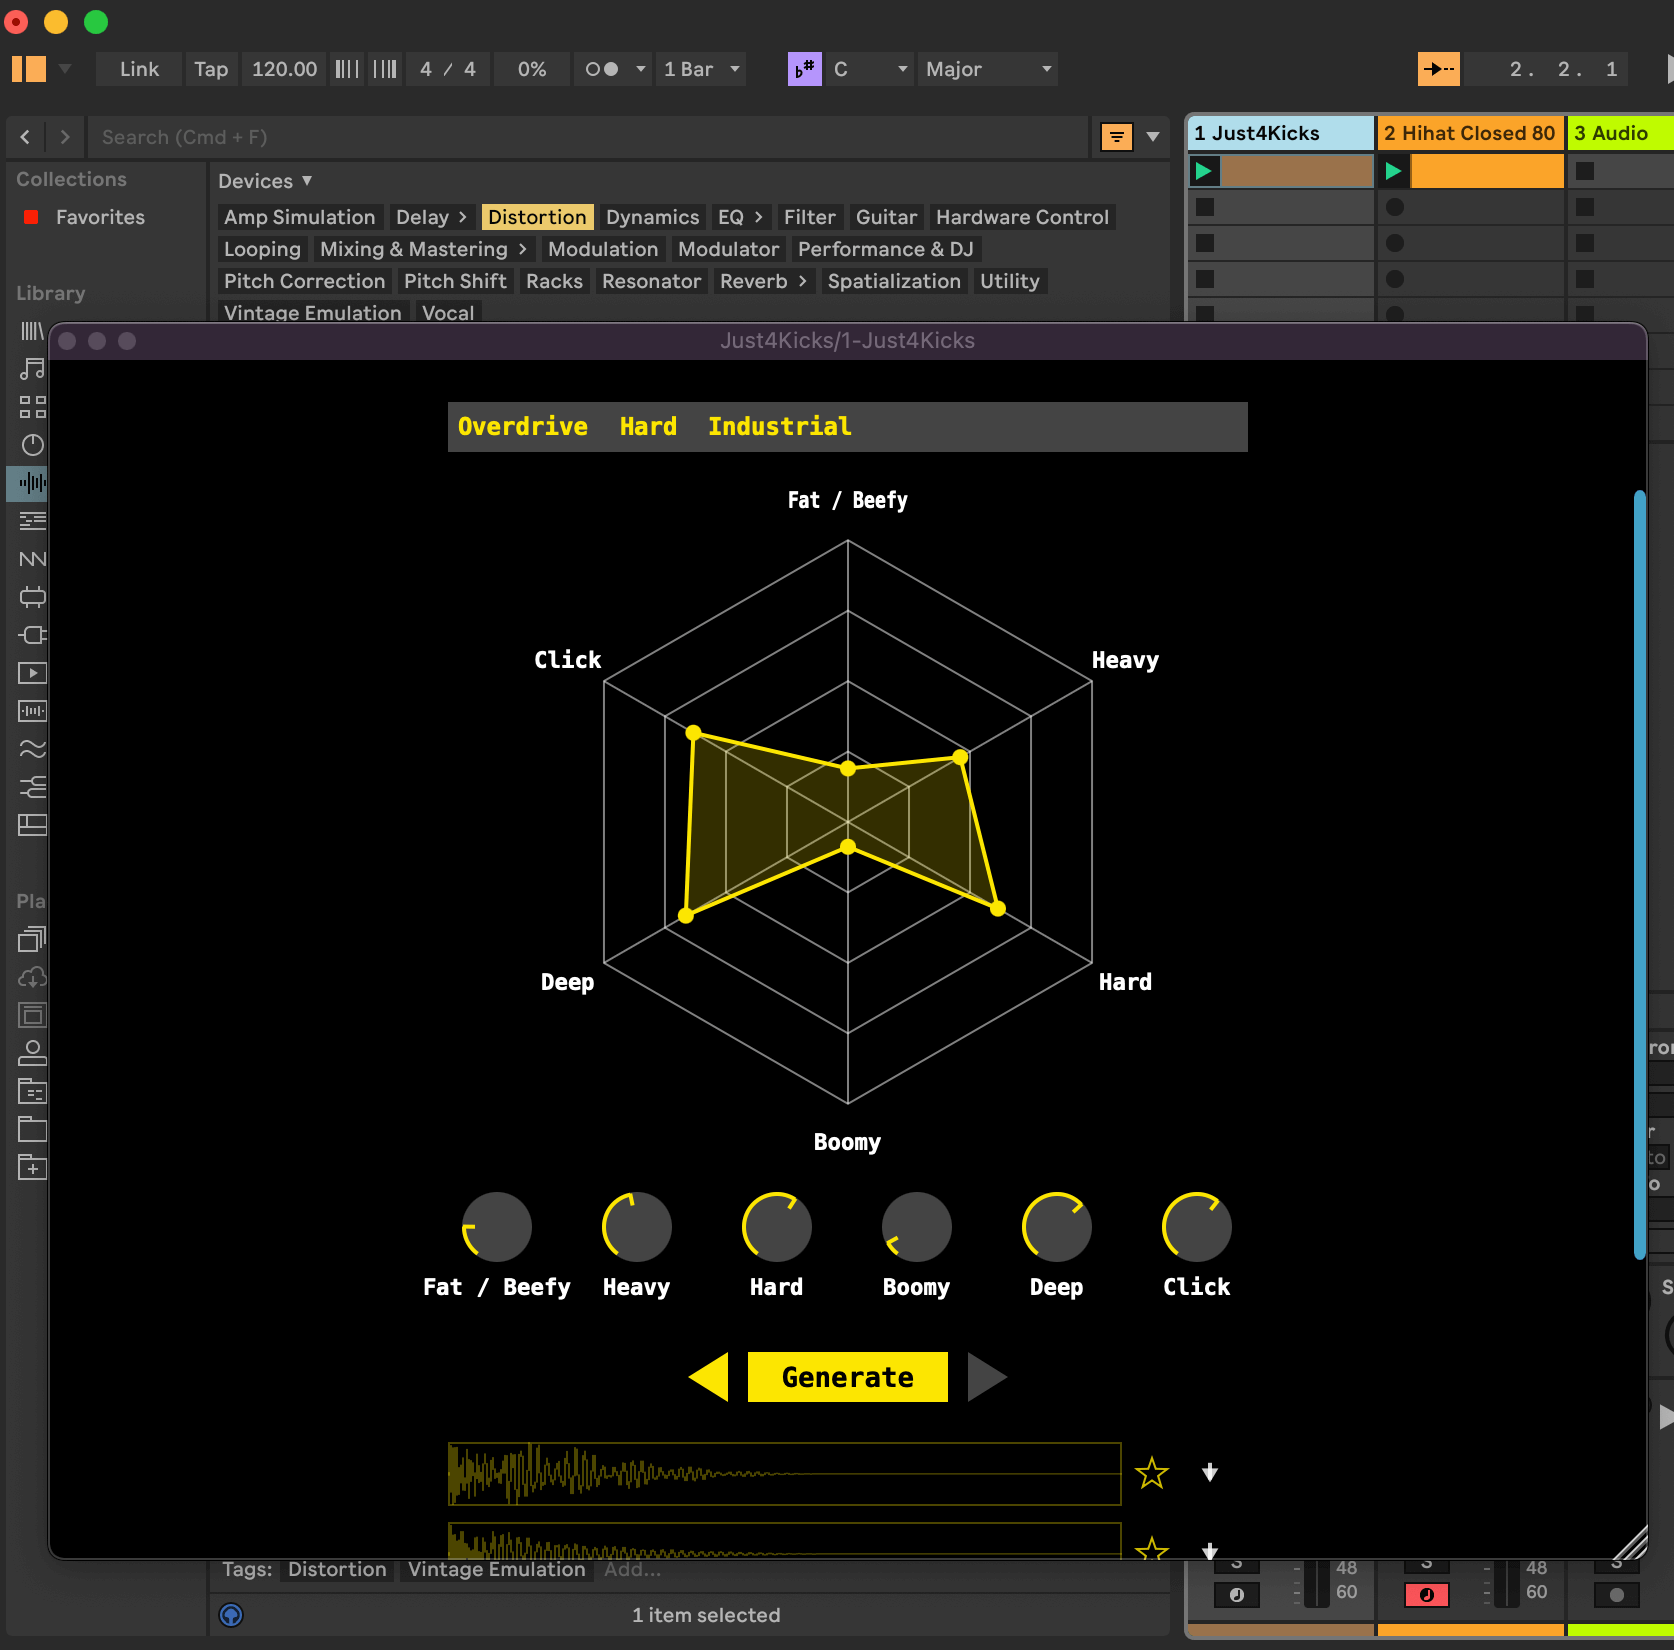1674x1650 pixels.
Task: Select the Audio Effects category in the sidebar
Action: coord(31,483)
